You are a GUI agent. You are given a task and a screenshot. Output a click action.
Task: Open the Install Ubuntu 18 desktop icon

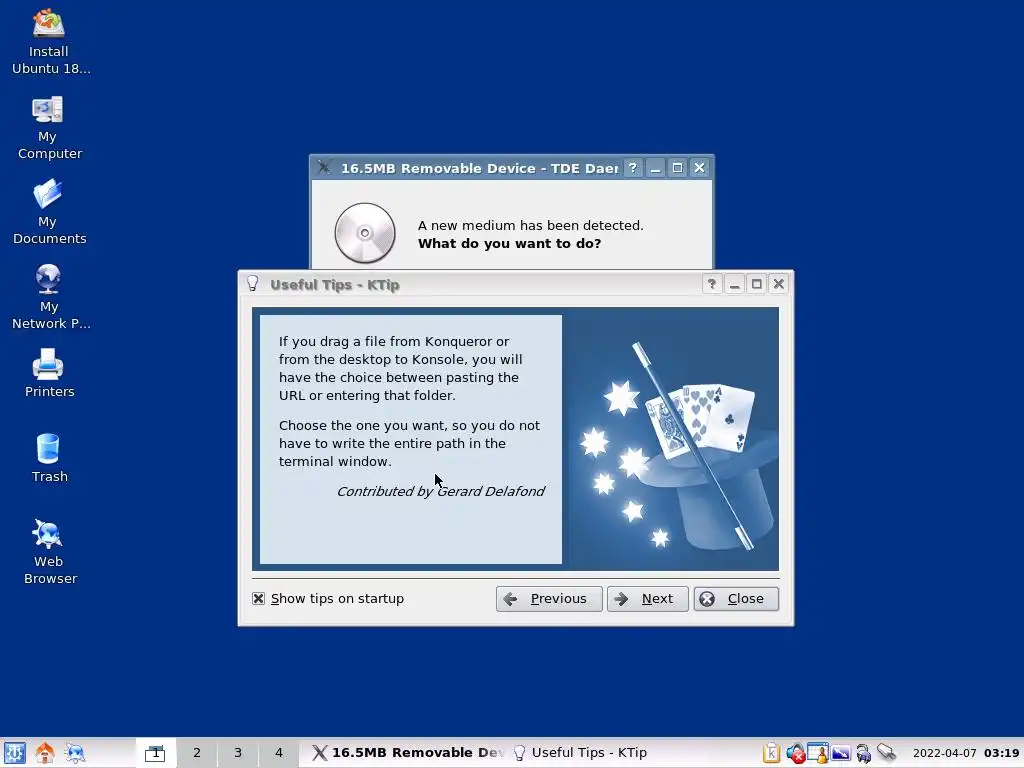(x=49, y=42)
